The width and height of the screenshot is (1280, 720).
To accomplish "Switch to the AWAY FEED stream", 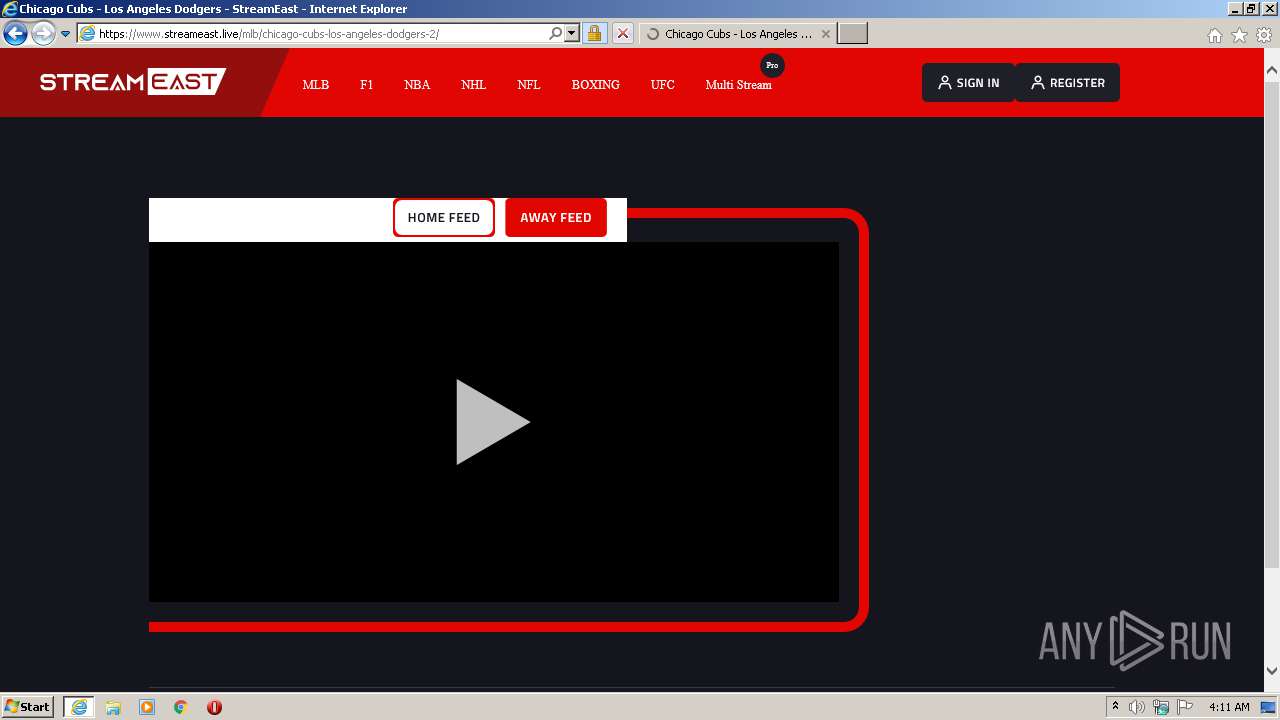I will [556, 217].
